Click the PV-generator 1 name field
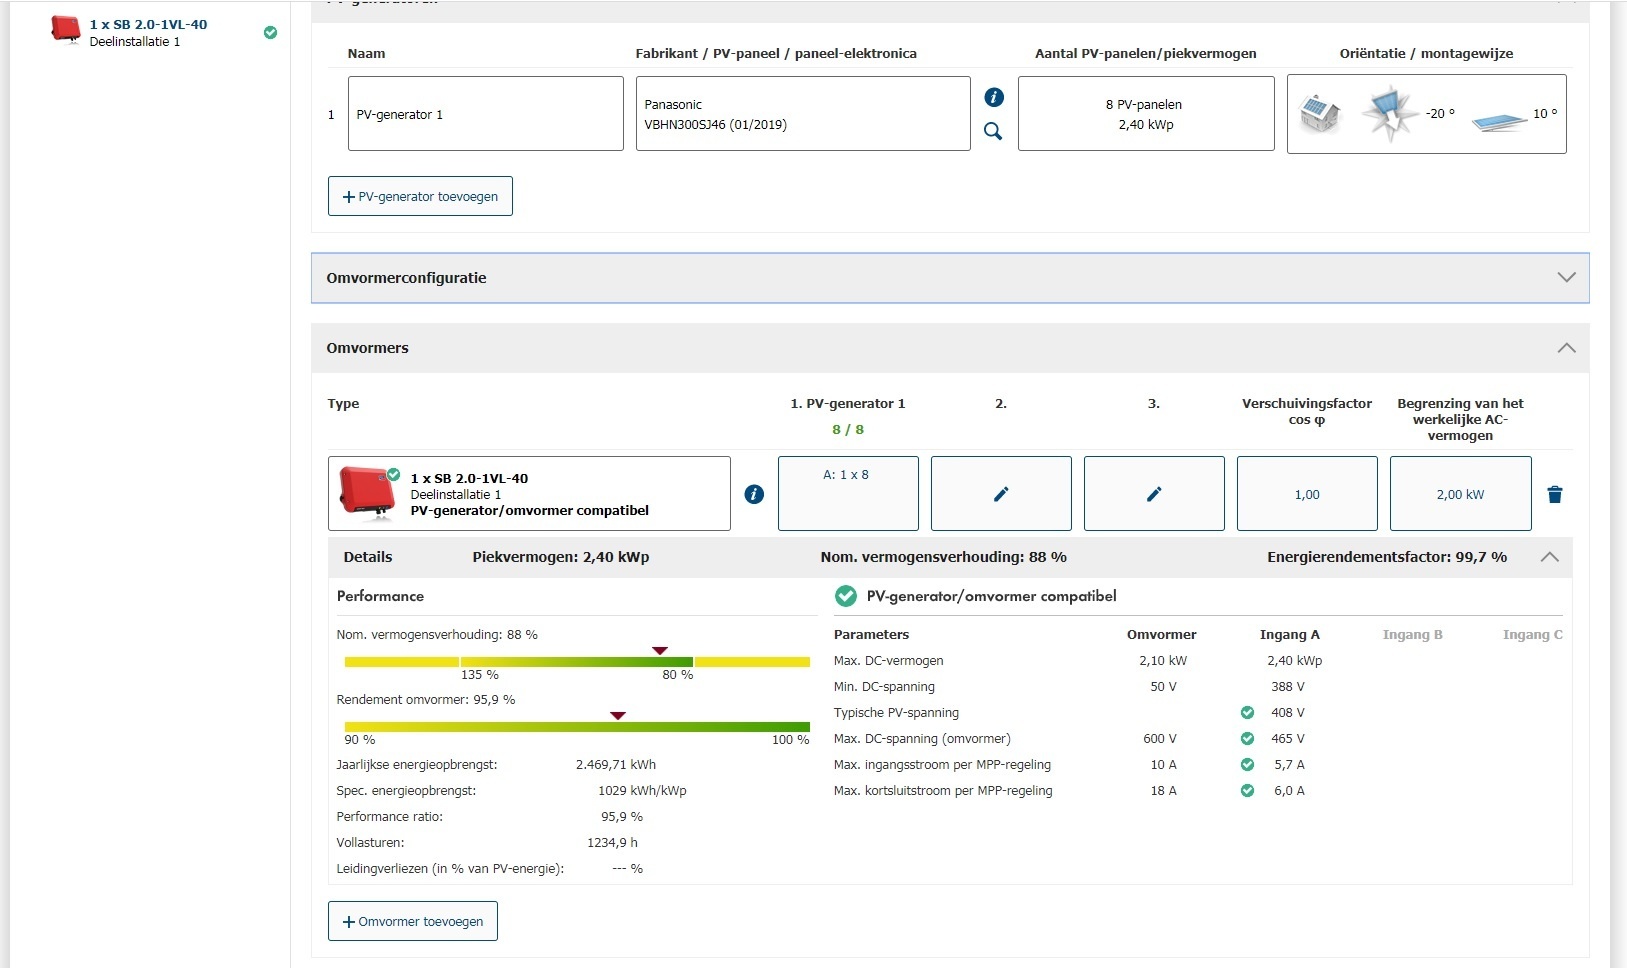The width and height of the screenshot is (1627, 968). (x=485, y=114)
